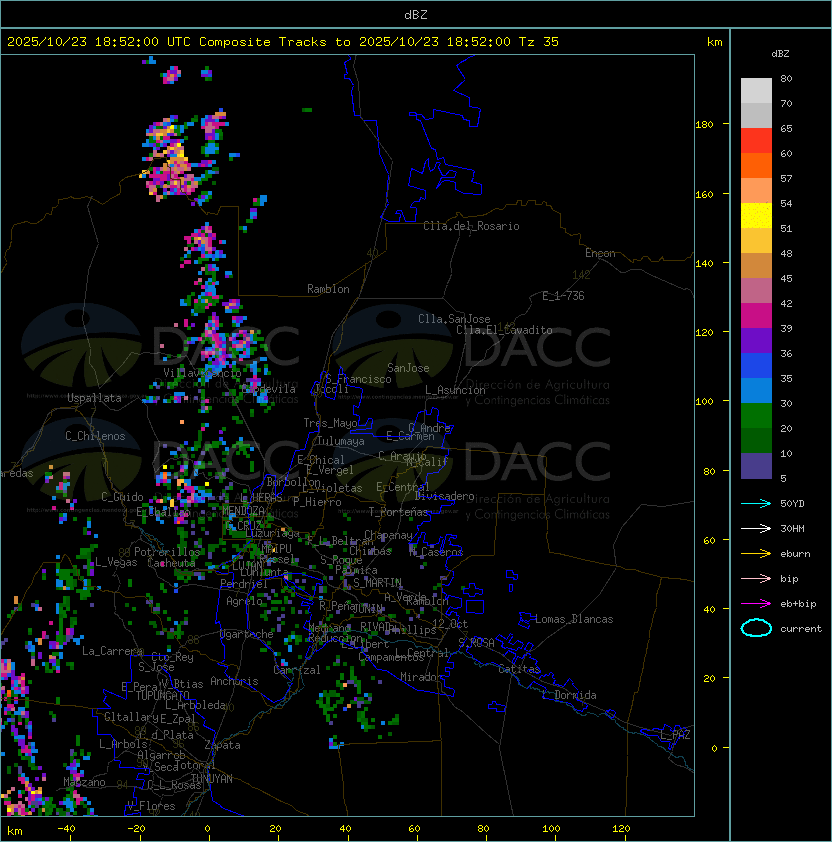The height and width of the screenshot is (842, 832).
Task: Click the Manzano label
Action: click(84, 782)
